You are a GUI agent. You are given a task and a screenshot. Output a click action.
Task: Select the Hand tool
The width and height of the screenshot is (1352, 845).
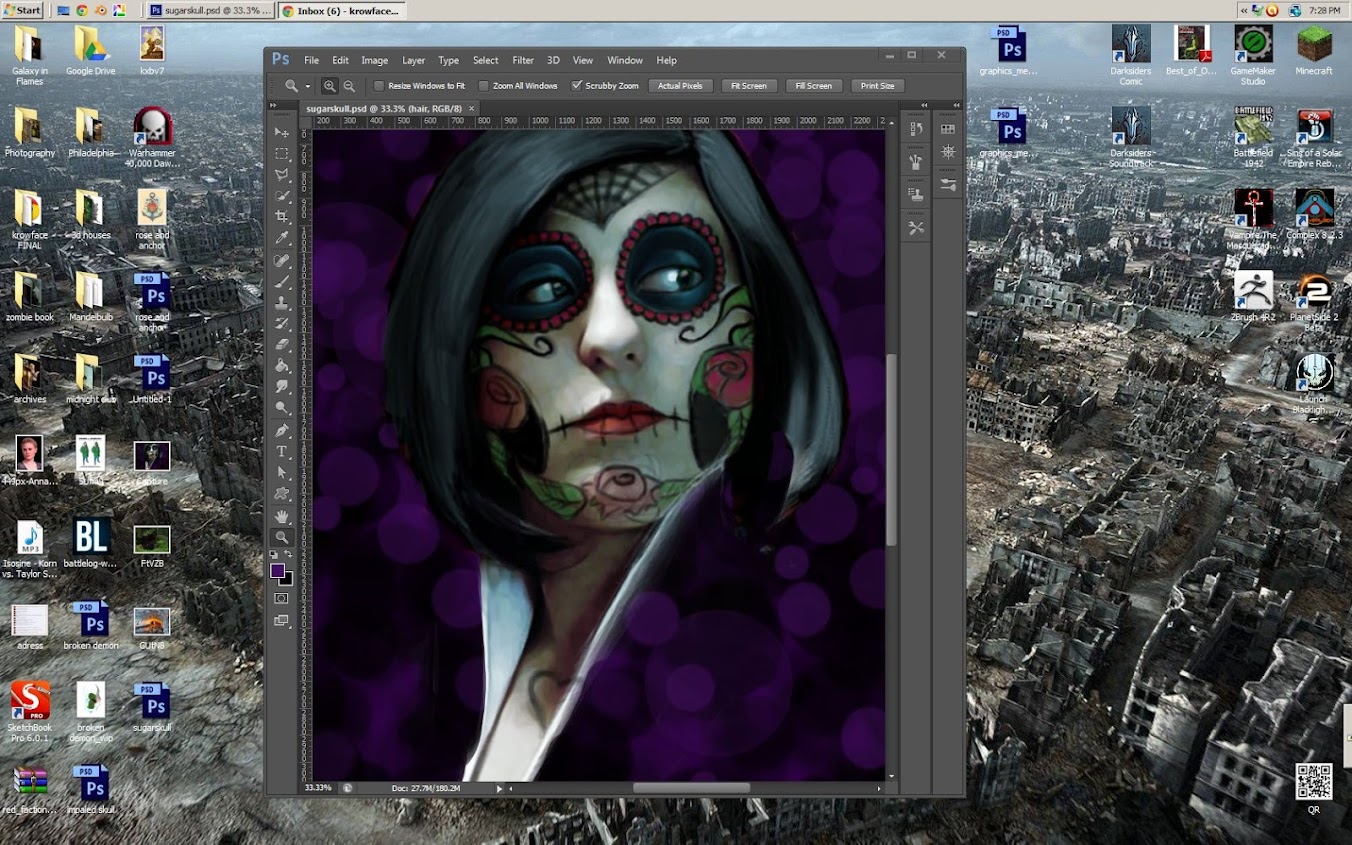point(282,516)
